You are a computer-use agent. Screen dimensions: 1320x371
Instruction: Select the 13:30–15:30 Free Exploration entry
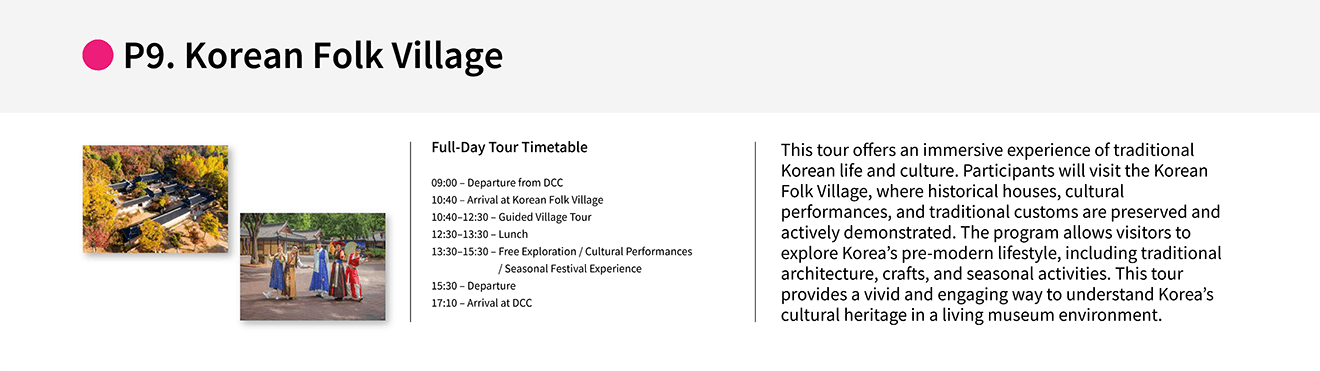click(x=561, y=251)
